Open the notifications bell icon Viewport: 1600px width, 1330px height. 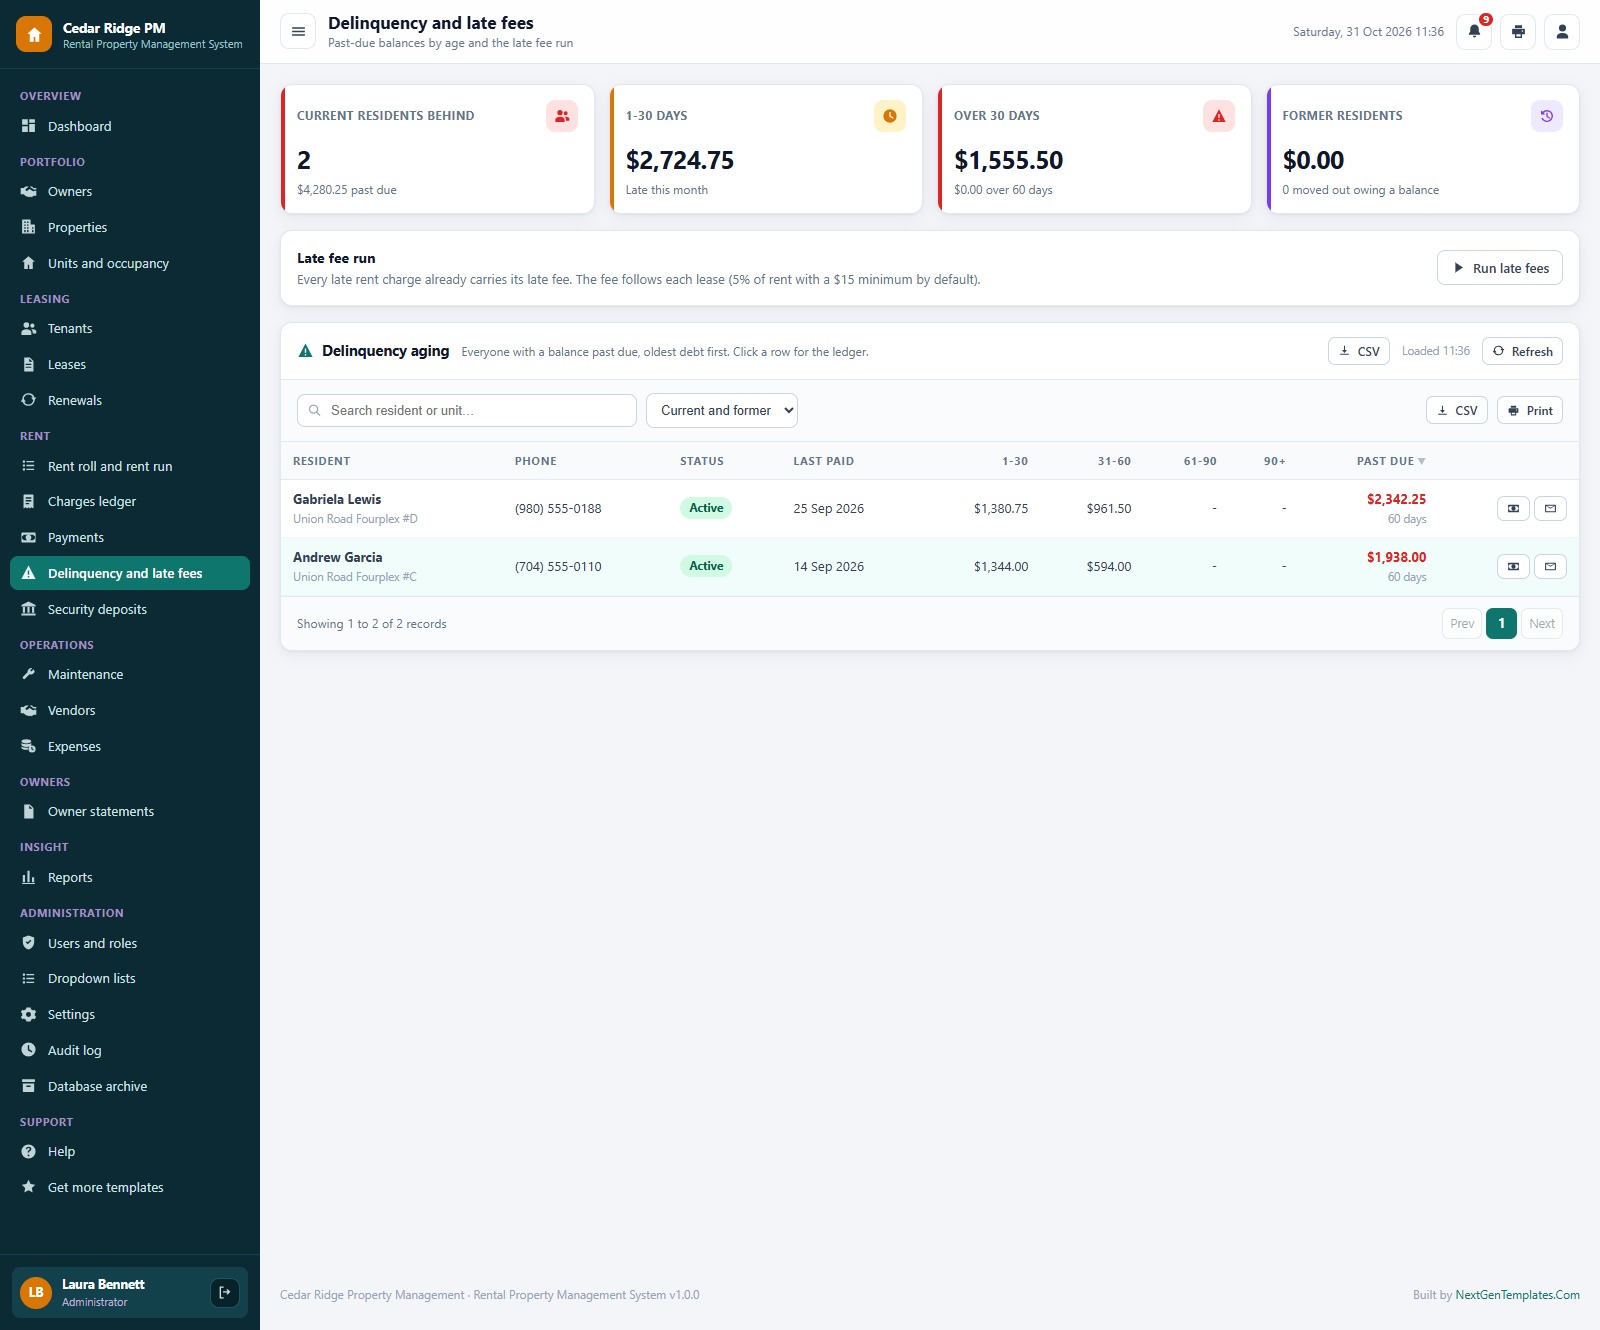pos(1474,32)
